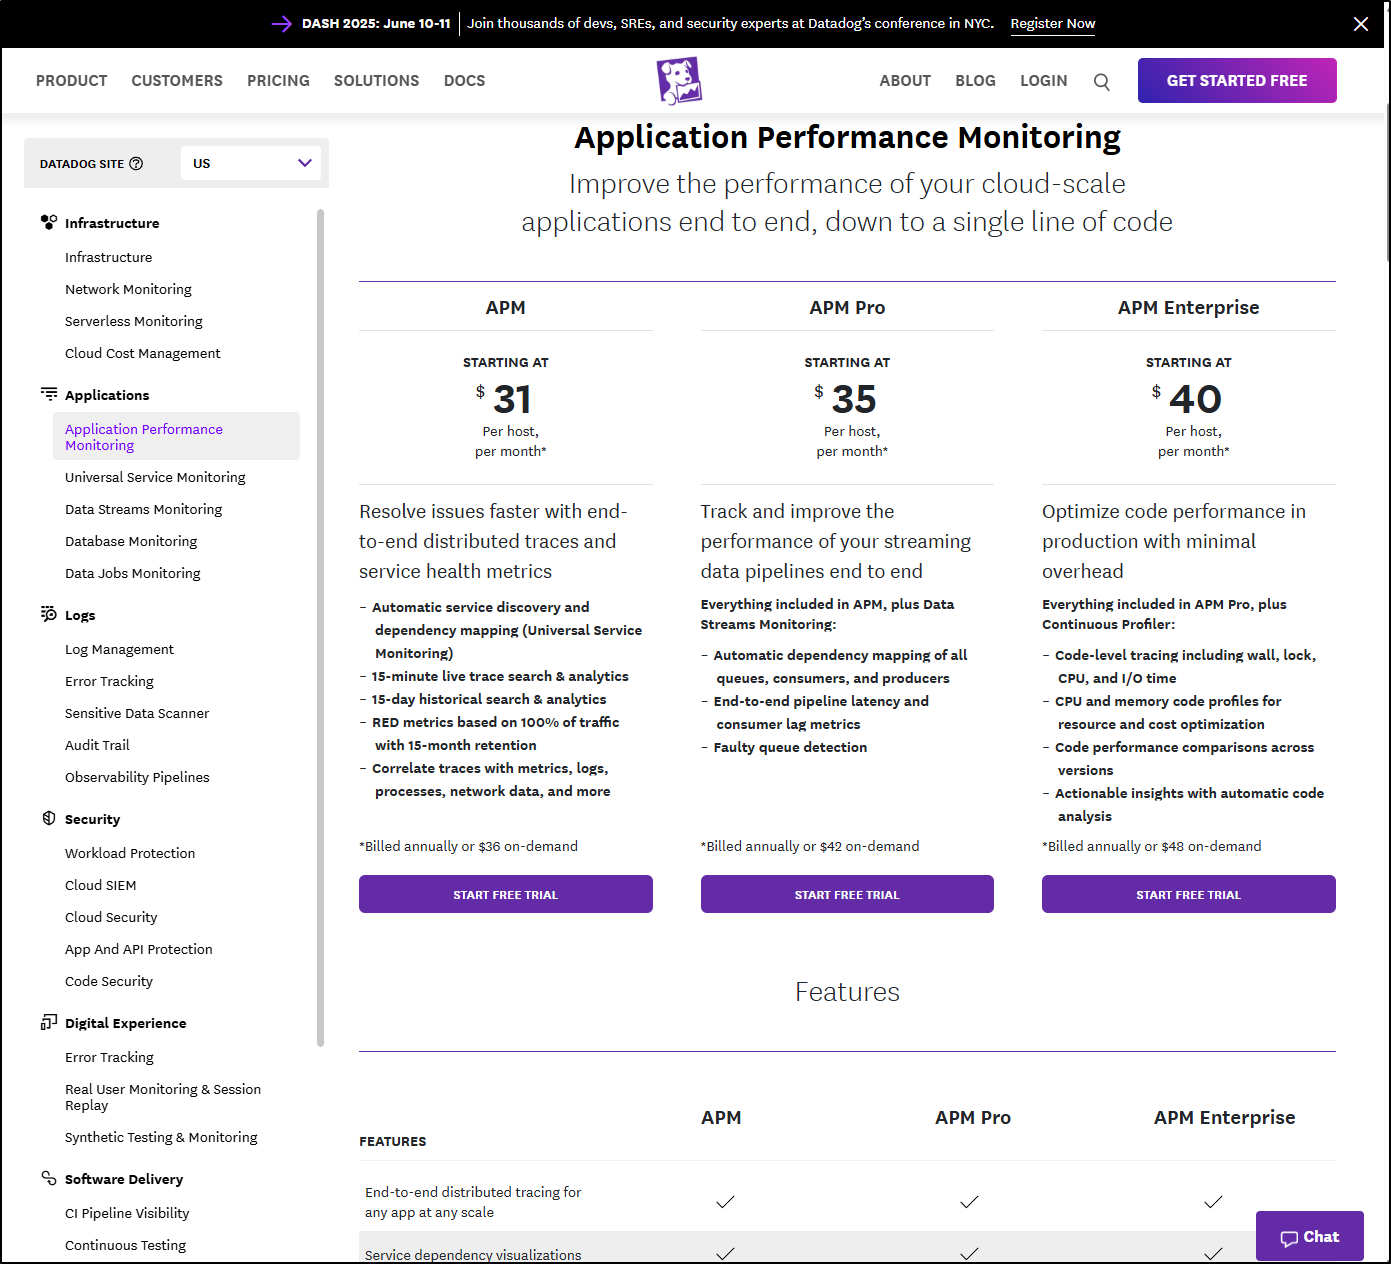Image resolution: width=1391 pixels, height=1264 pixels.
Task: Click the Security shield icon
Action: (48, 818)
